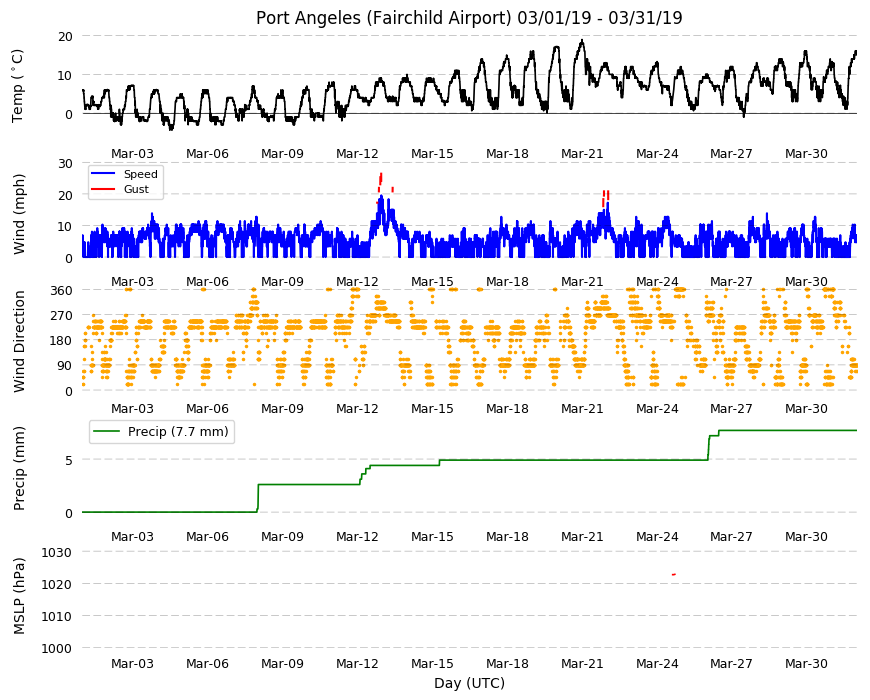Click the Port Angeles chart title
Image resolution: width=870 pixels, height=700 pixels.
[469, 18]
